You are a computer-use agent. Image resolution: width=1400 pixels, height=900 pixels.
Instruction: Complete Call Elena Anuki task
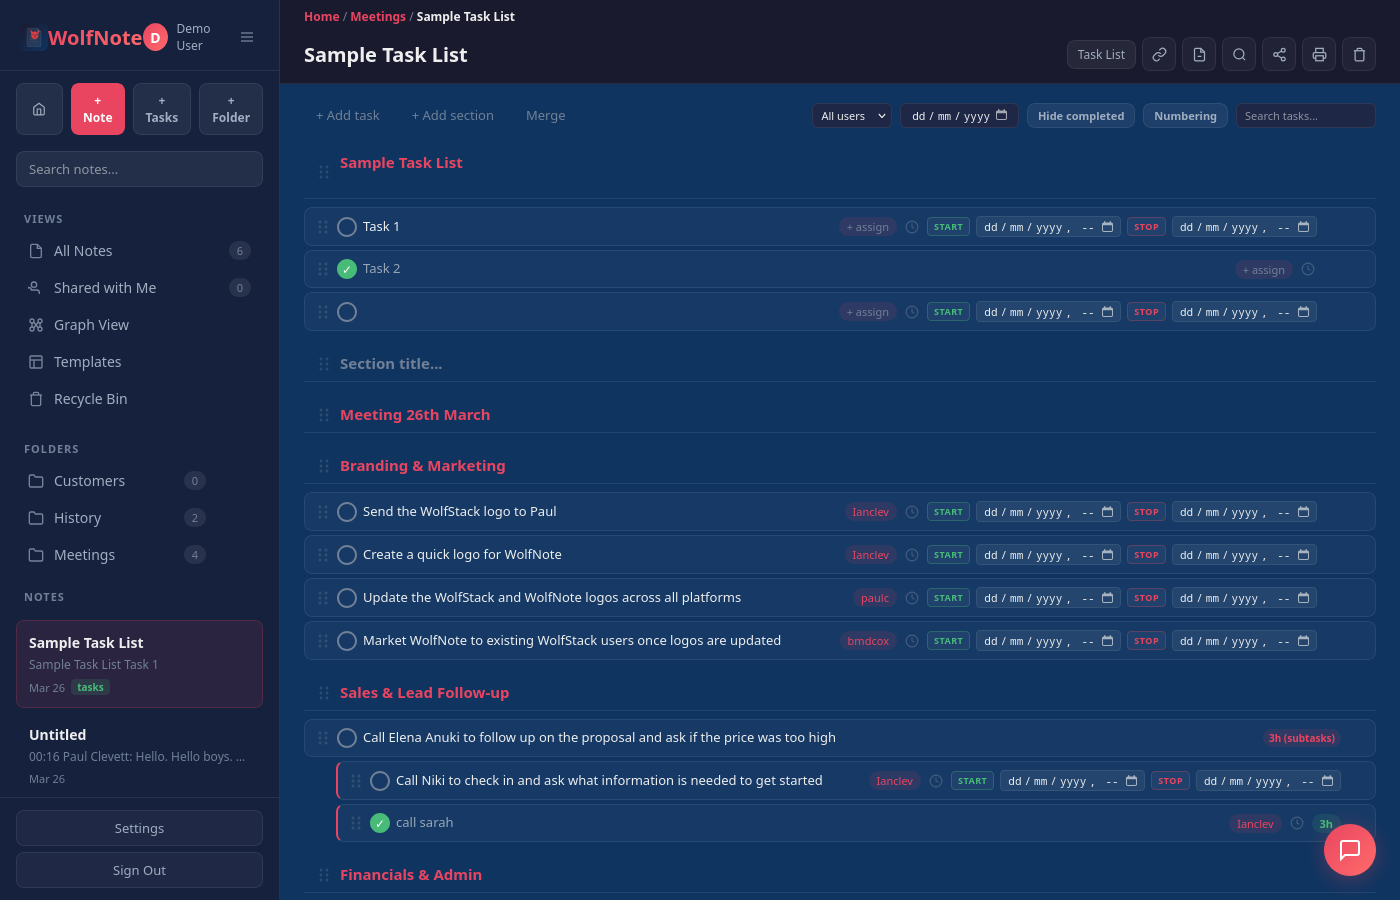(347, 738)
